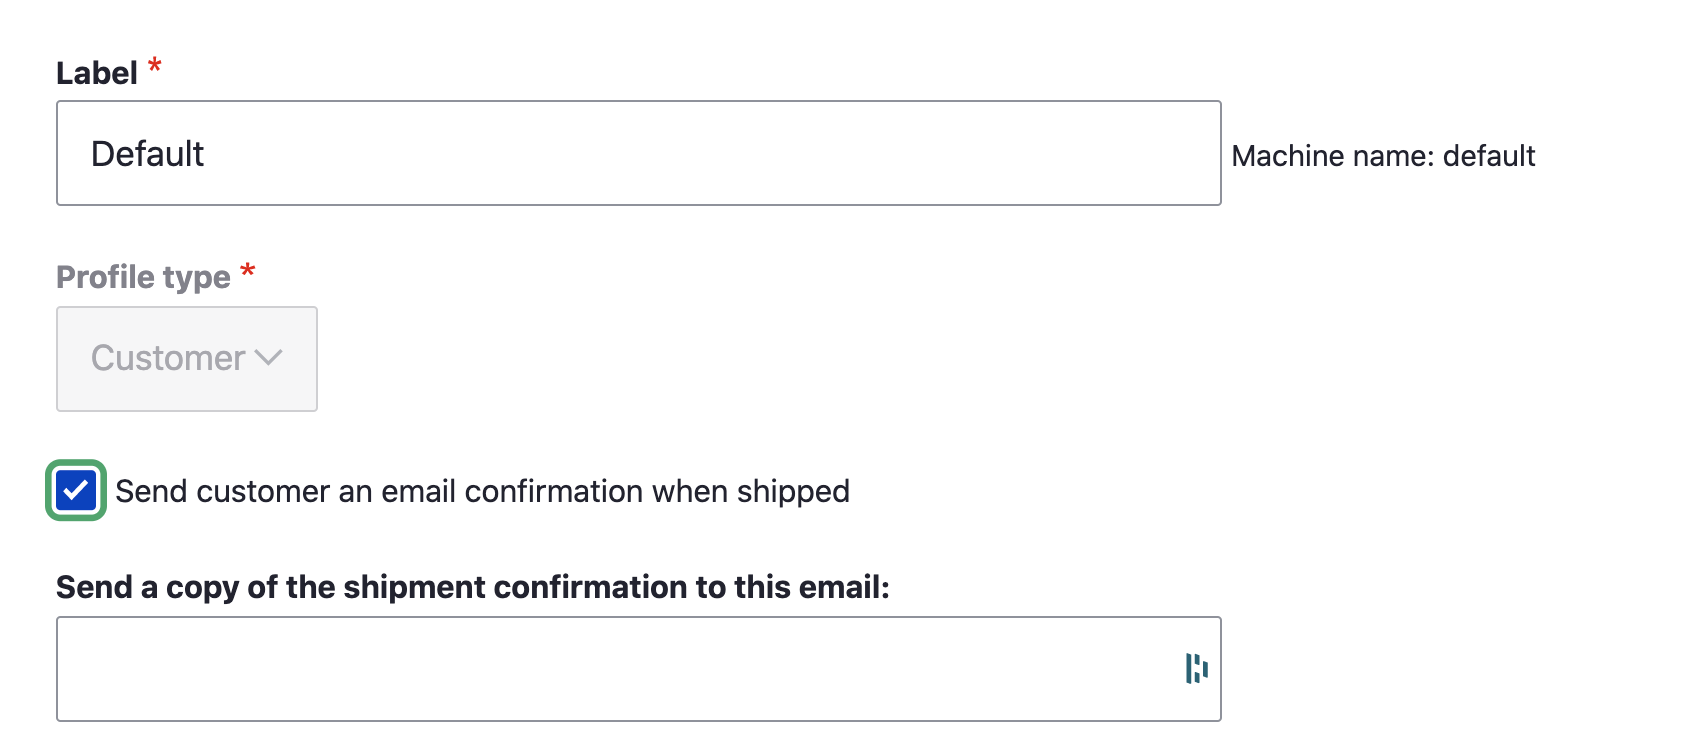This screenshot has height=754, width=1706.
Task: Click into the shipment confirmation copy email field
Action: tap(639, 669)
